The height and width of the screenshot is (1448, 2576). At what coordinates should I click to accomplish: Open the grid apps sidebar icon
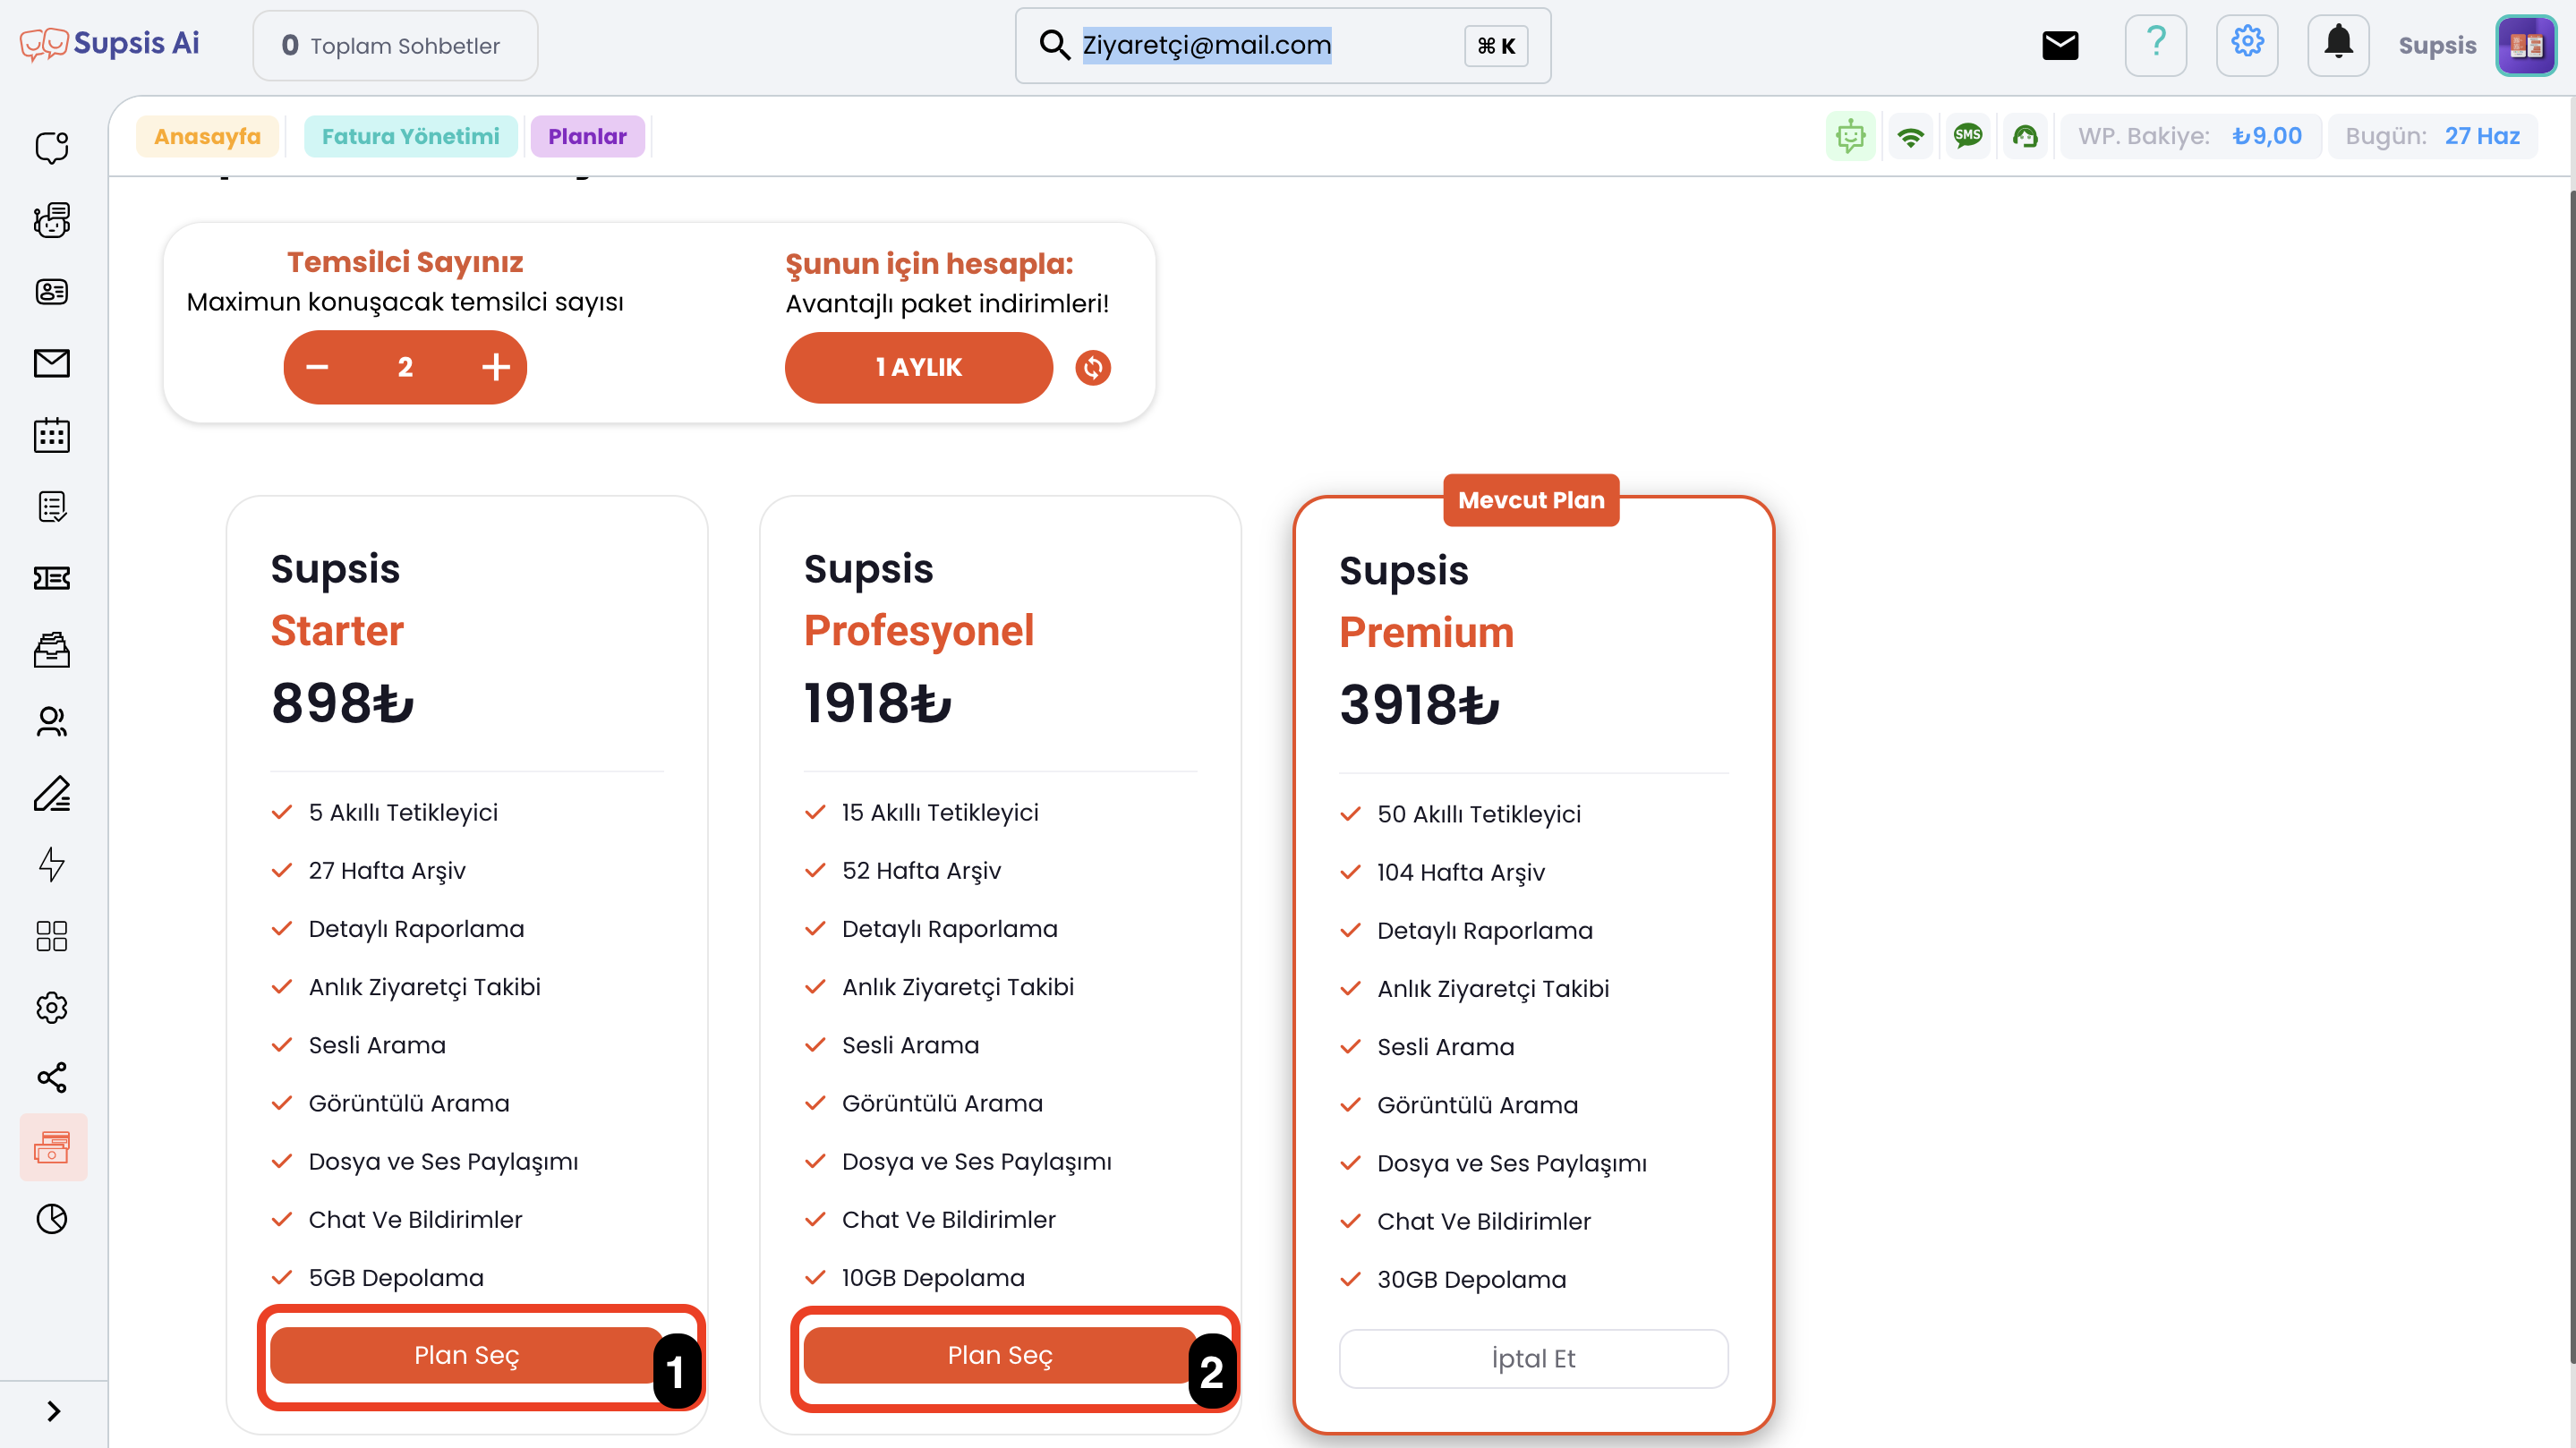pos(52,936)
